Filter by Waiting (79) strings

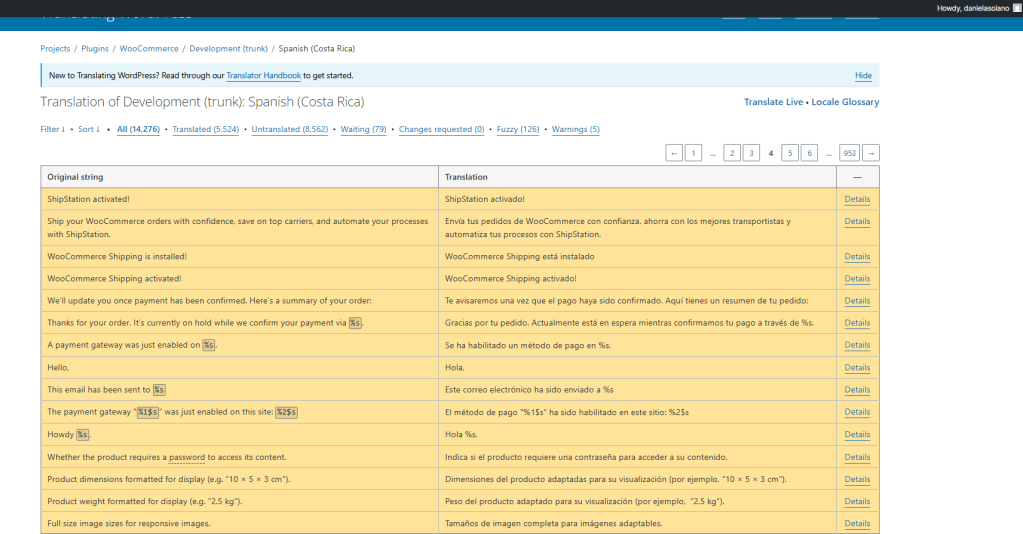click(363, 129)
